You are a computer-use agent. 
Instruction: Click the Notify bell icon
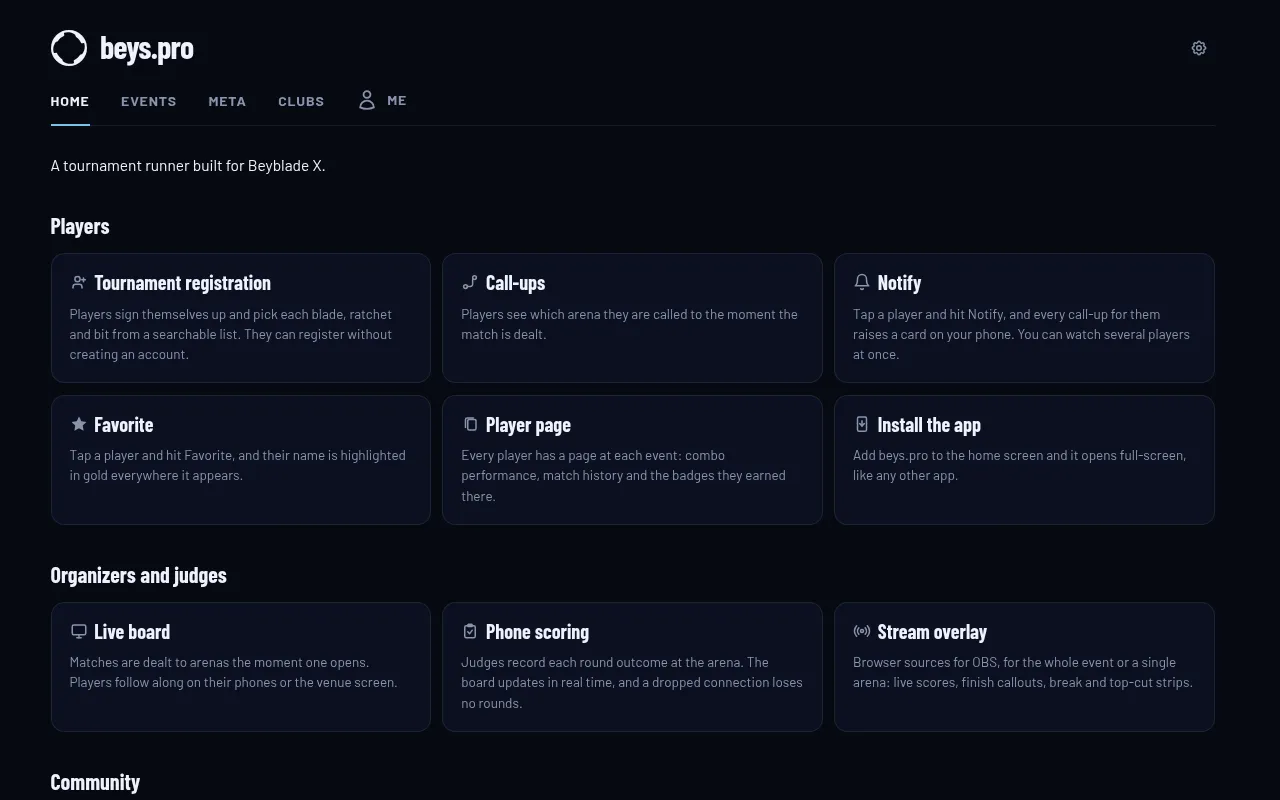(x=861, y=283)
